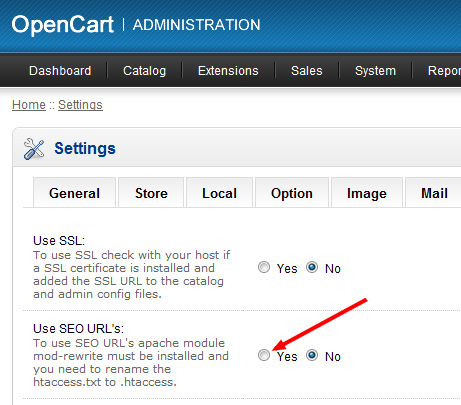Open the Reports menu

tap(444, 71)
